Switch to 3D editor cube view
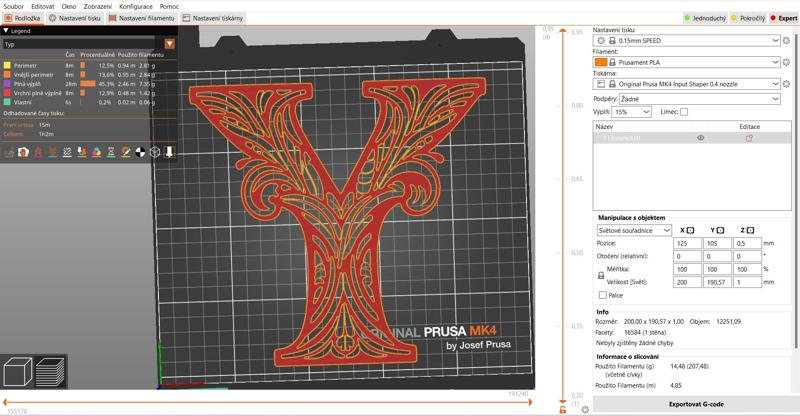 pyautogui.click(x=18, y=372)
